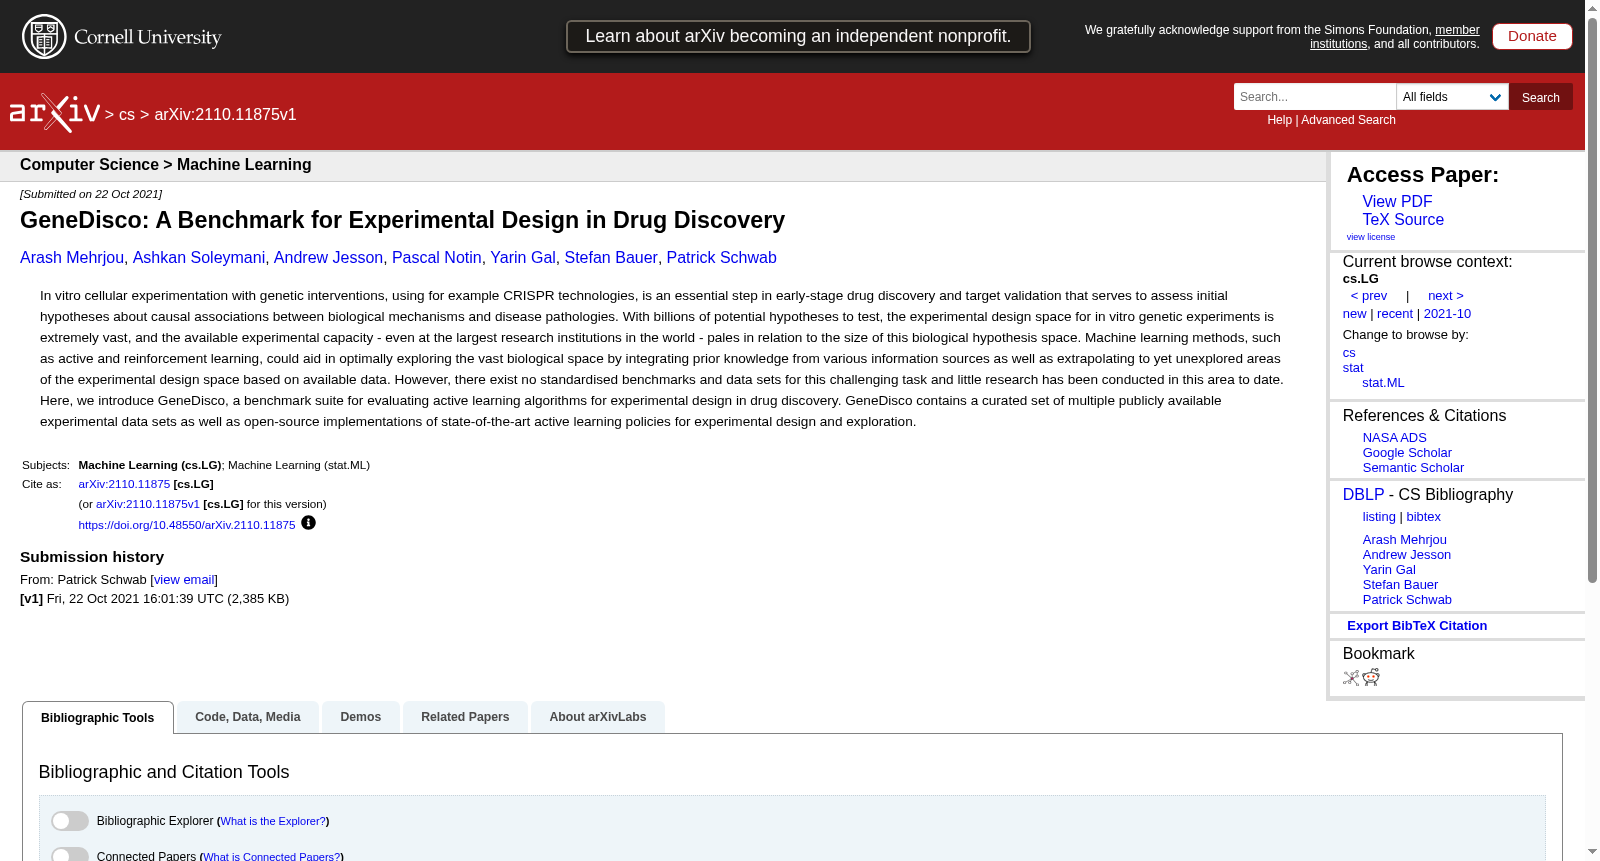Browse the 2021-10 listing
Viewport: 1600px width, 861px height.
pyautogui.click(x=1447, y=314)
